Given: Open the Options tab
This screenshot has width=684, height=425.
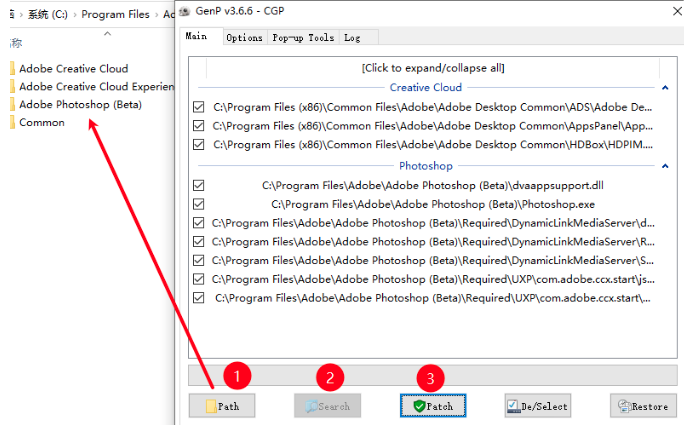Looking at the screenshot, I should (x=244, y=38).
